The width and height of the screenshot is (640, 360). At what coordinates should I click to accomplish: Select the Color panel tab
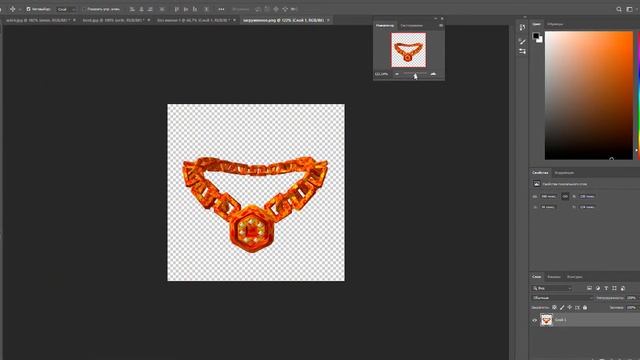536,24
